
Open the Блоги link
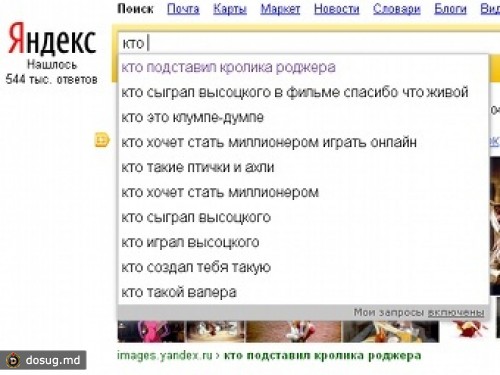[x=450, y=9]
